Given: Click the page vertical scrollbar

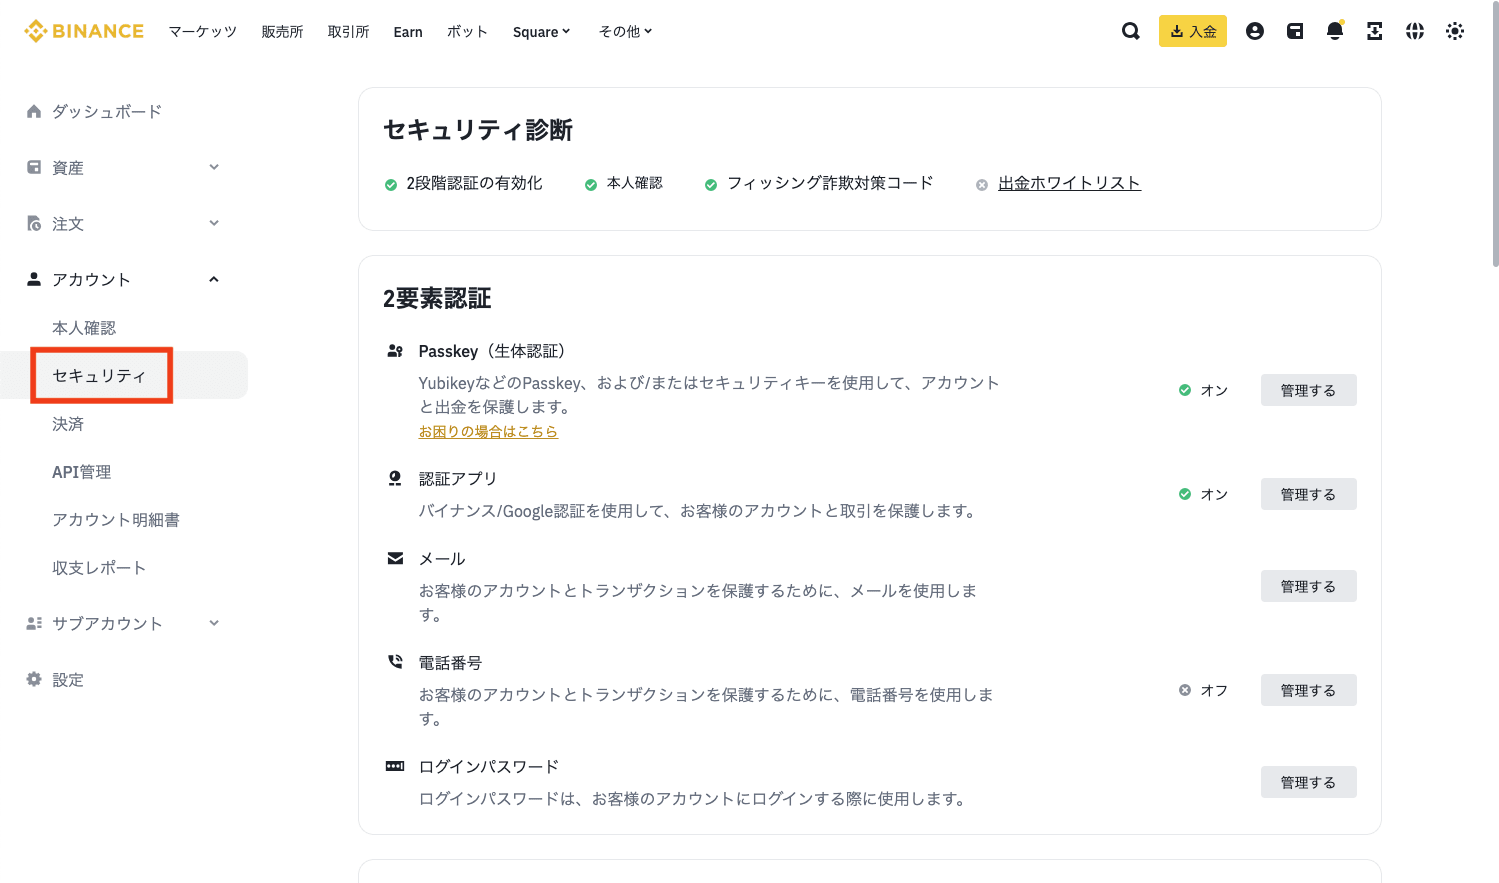Looking at the screenshot, I should 1494,150.
